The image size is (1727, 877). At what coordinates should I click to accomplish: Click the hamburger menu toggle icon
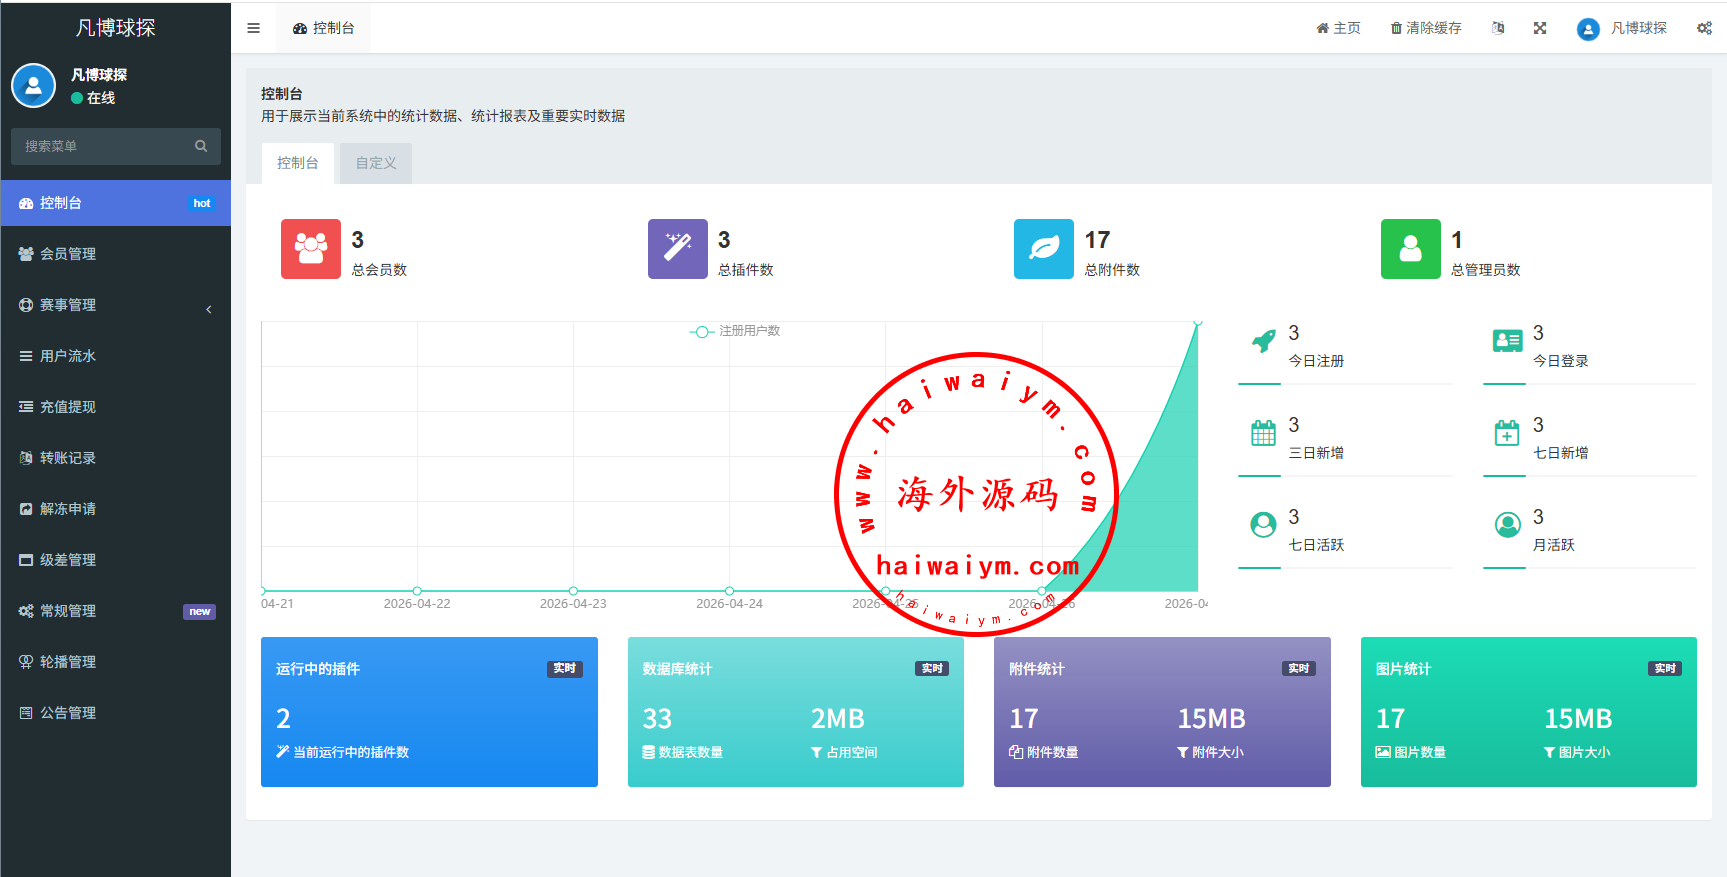[x=253, y=28]
